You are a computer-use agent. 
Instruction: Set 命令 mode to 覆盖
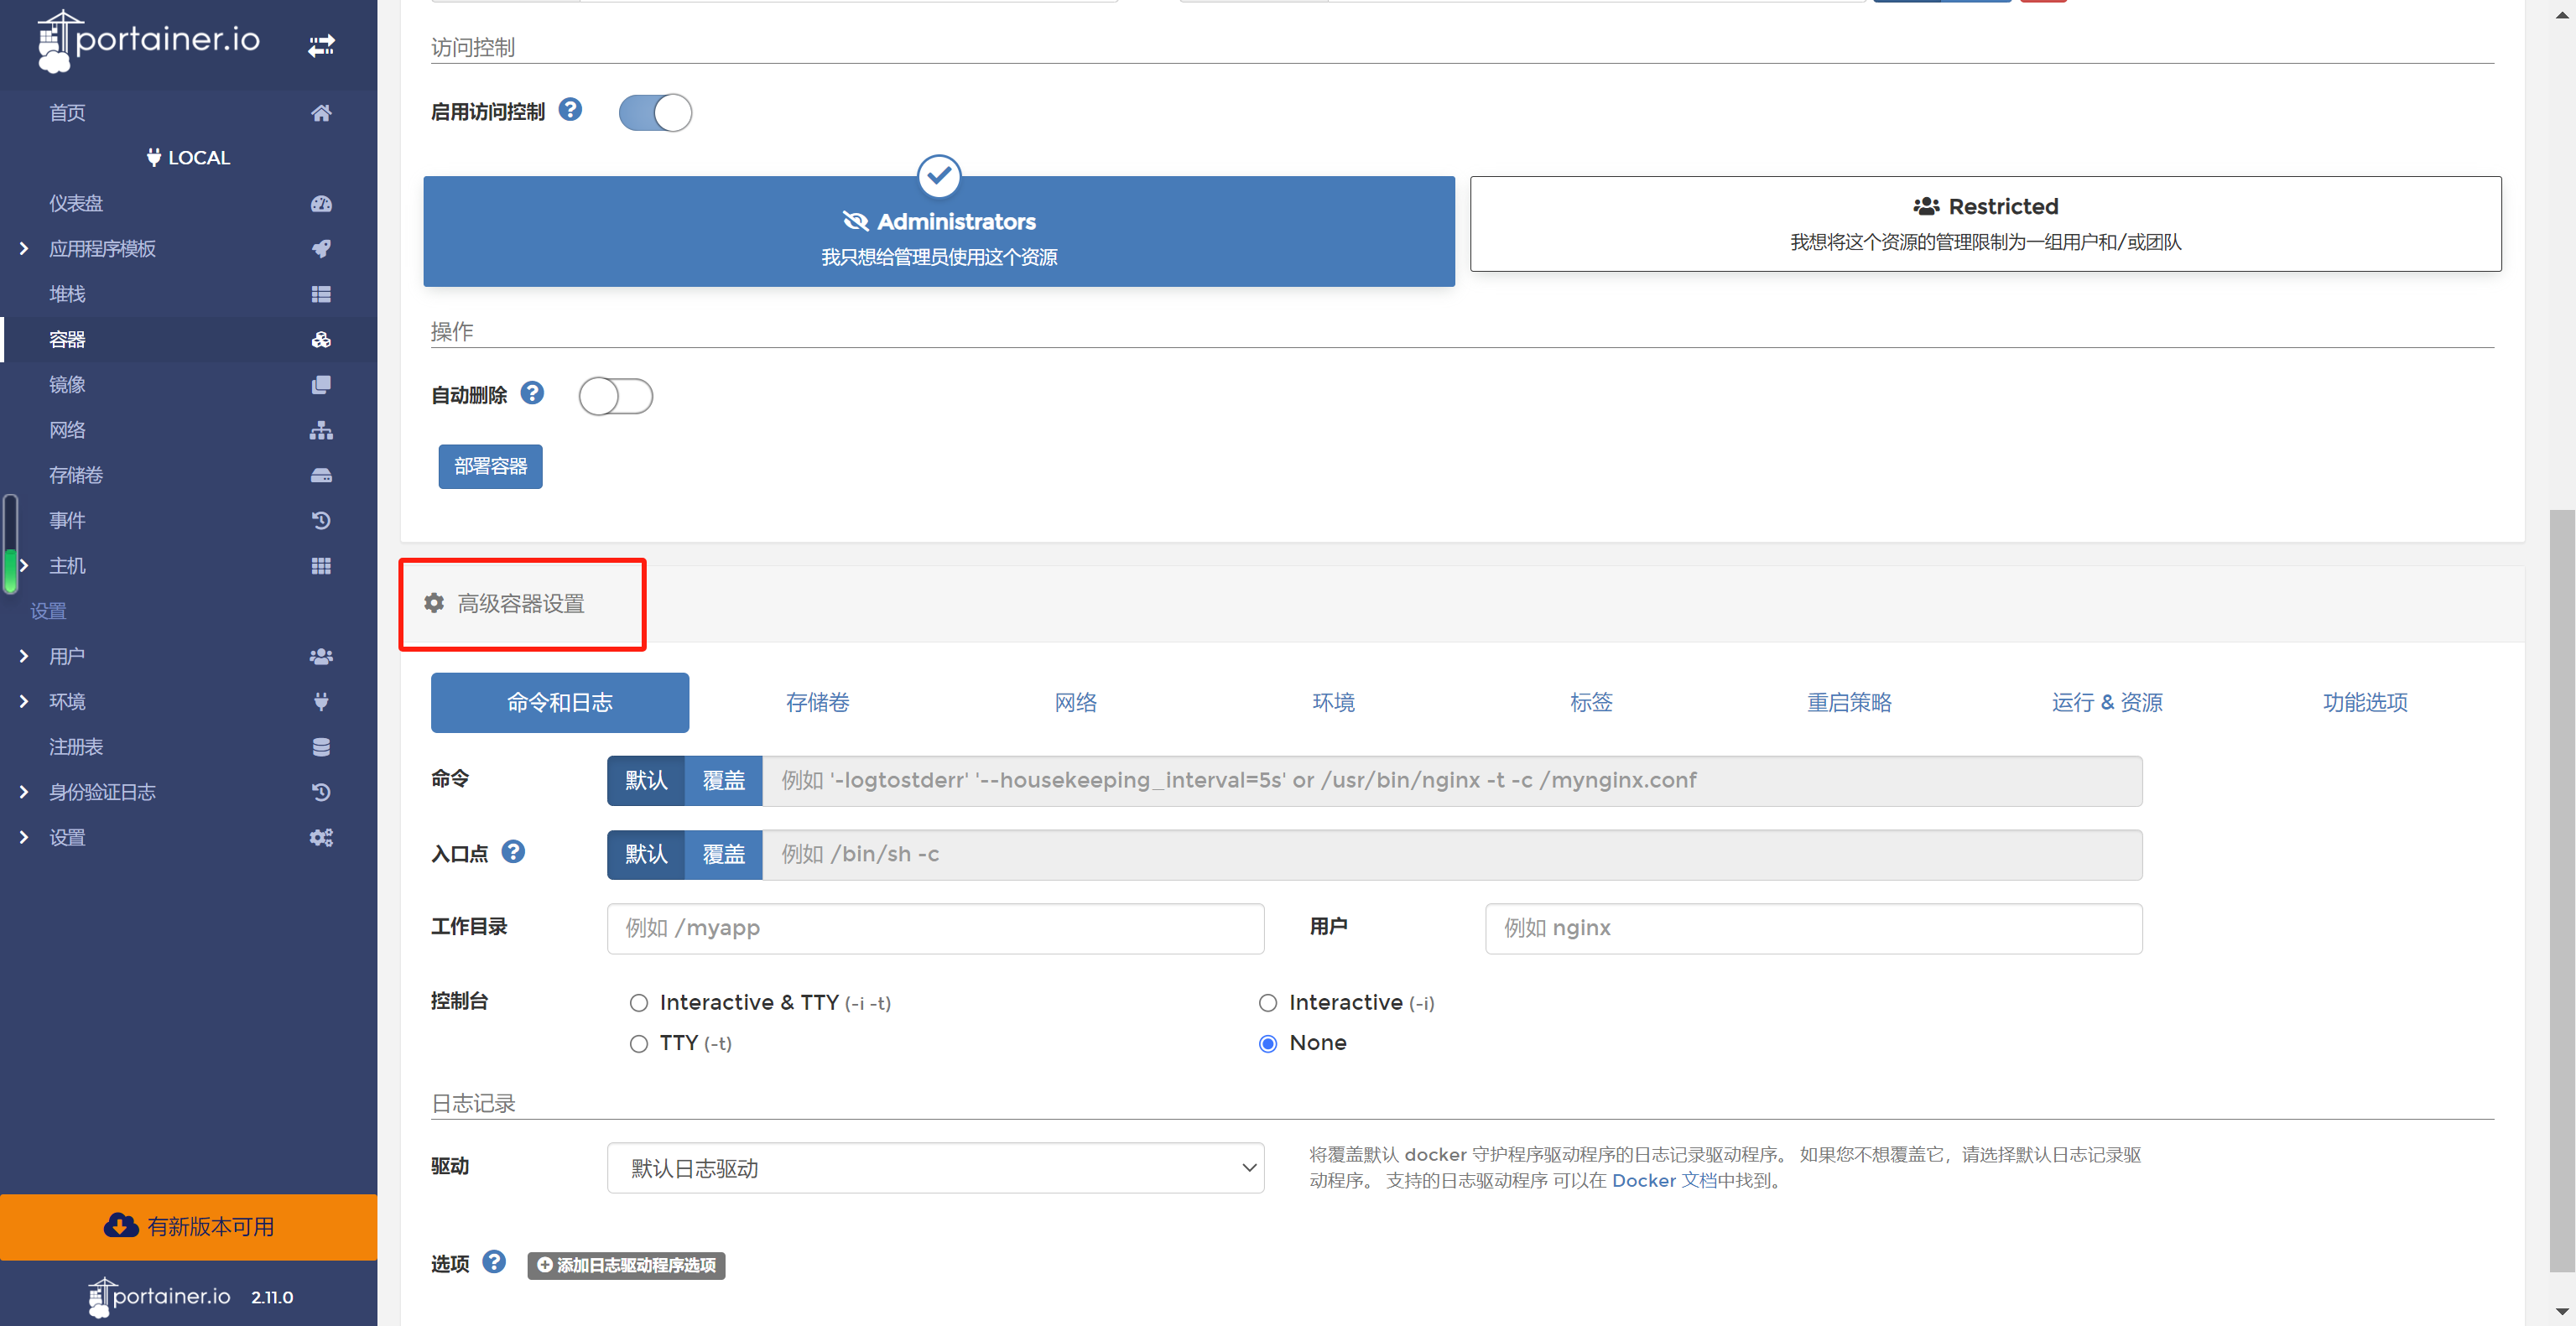tap(723, 781)
